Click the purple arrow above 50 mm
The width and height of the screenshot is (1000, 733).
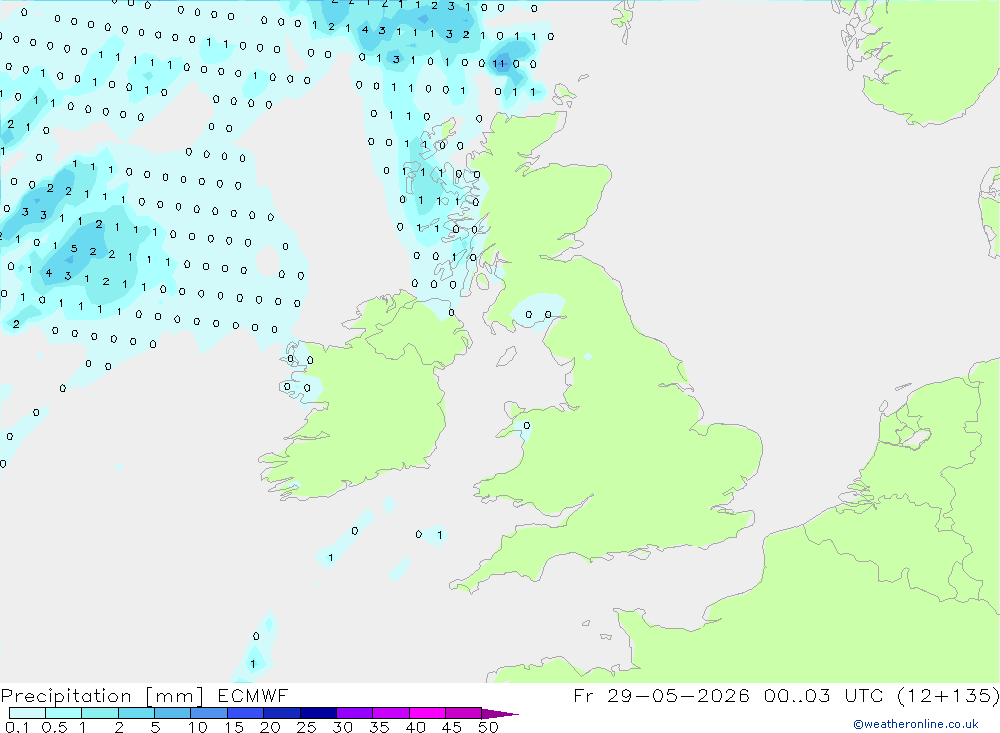tap(499, 714)
